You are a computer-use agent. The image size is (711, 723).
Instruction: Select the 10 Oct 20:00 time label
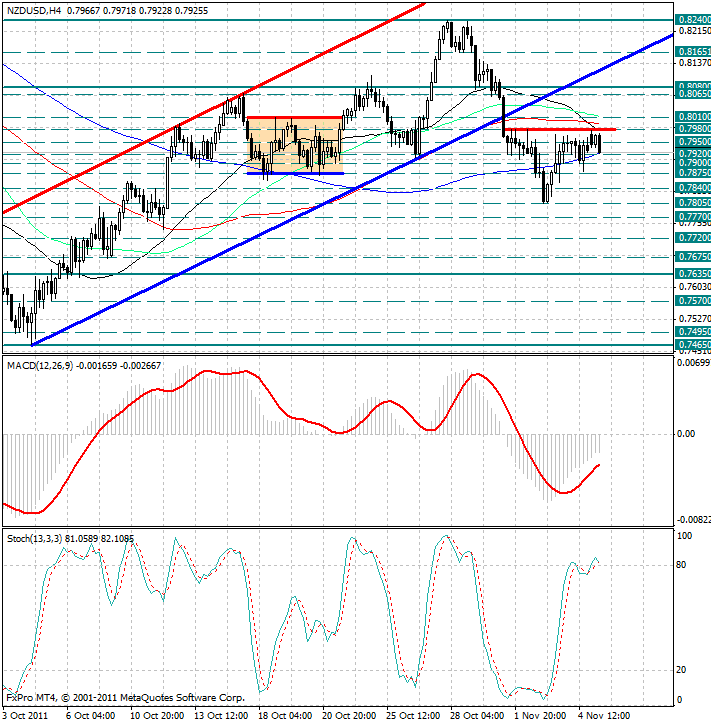click(x=157, y=716)
